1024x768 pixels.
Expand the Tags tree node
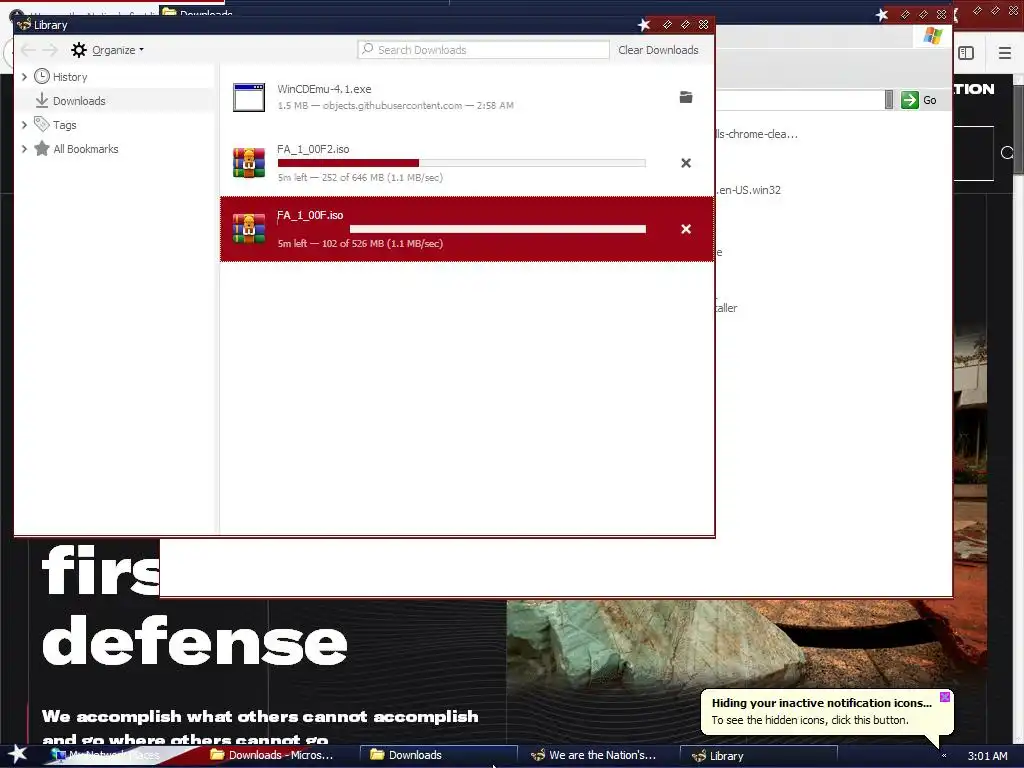24,125
